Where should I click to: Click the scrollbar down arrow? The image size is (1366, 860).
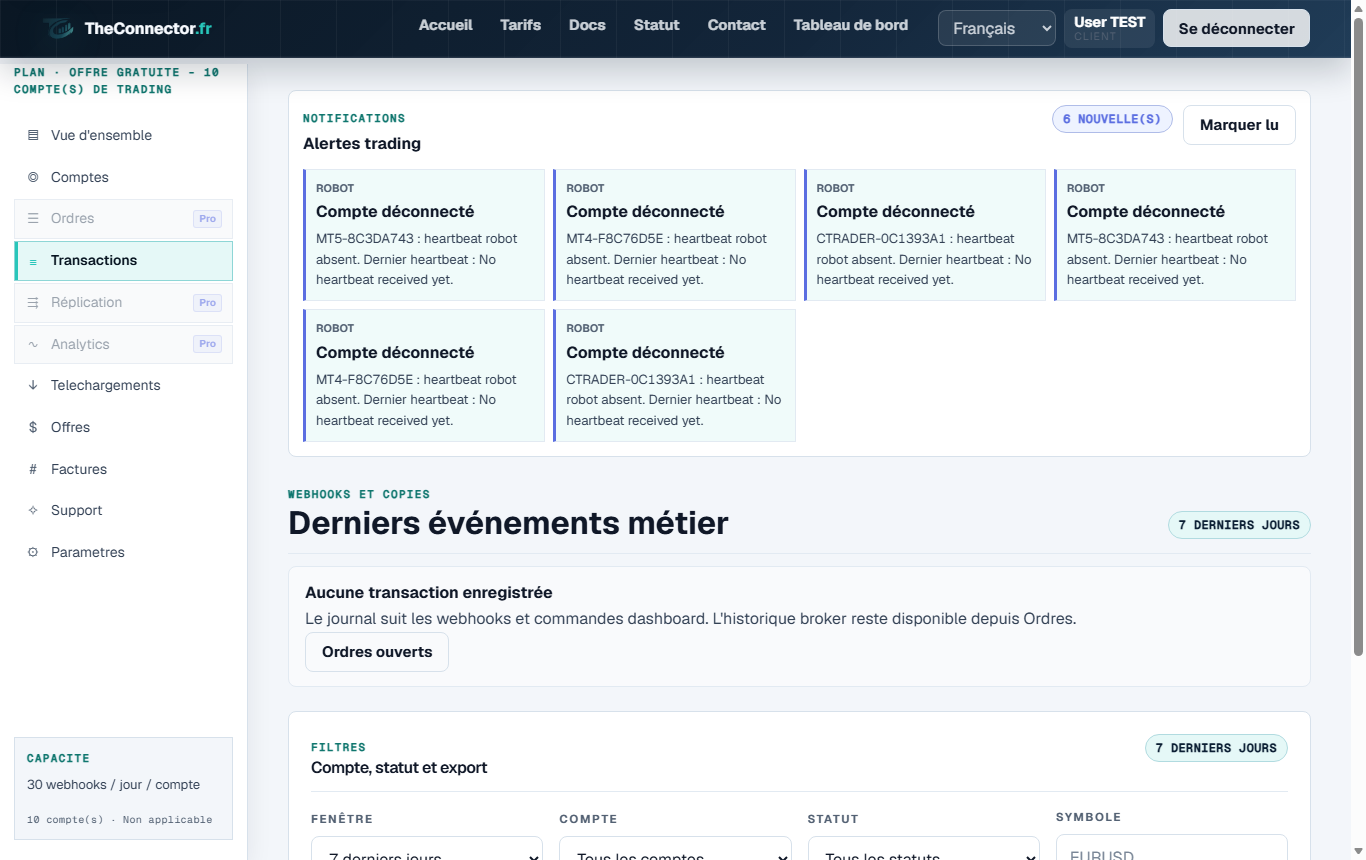[1358, 852]
